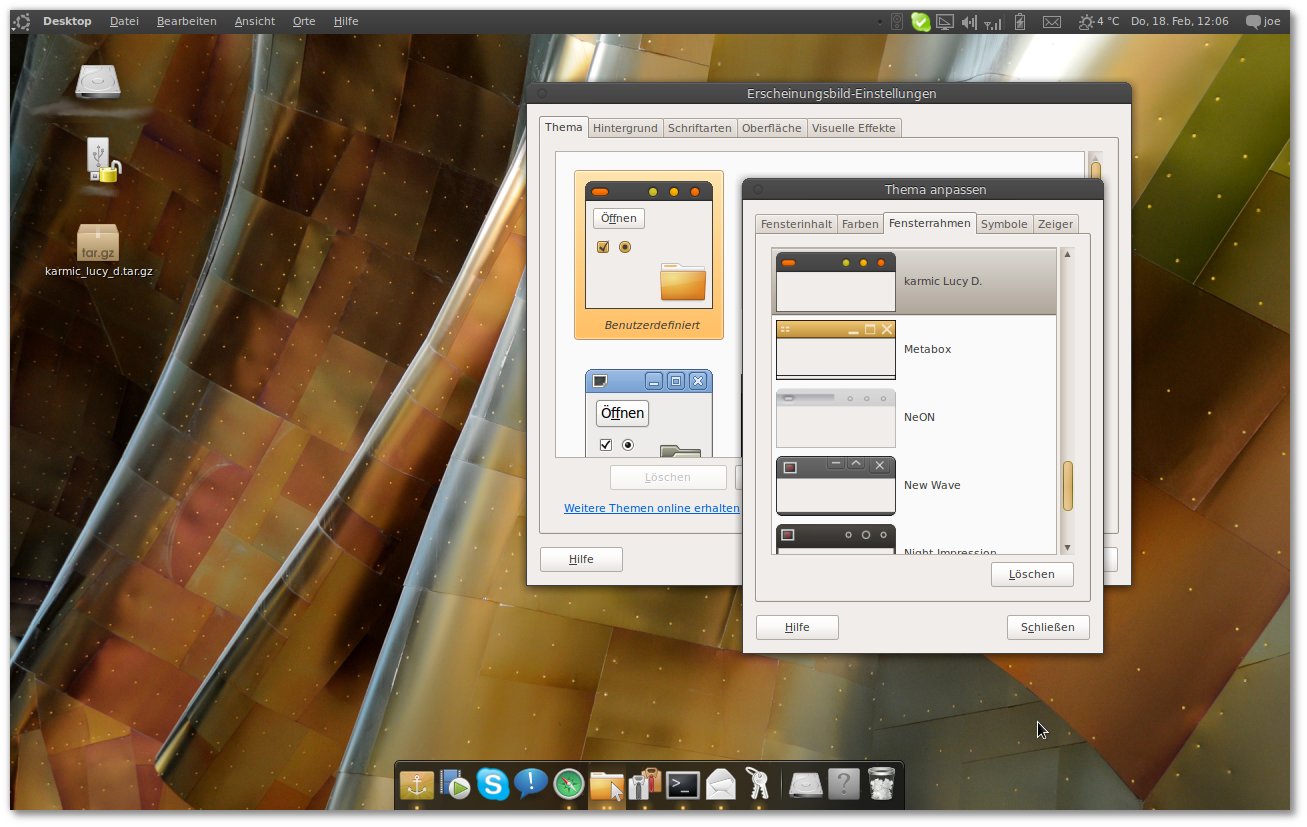The height and width of the screenshot is (827, 1307).
Task: Open the hard drive icon on desktop
Action: coord(98,82)
